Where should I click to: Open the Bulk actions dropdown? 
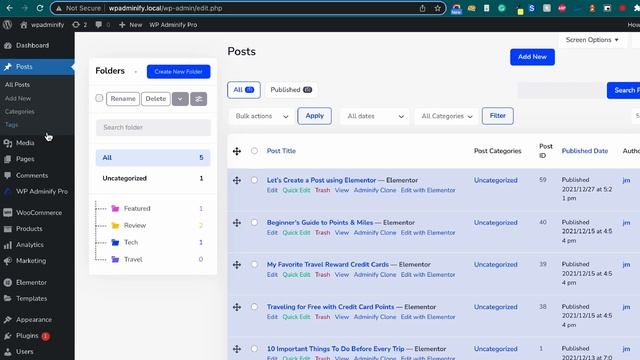261,116
